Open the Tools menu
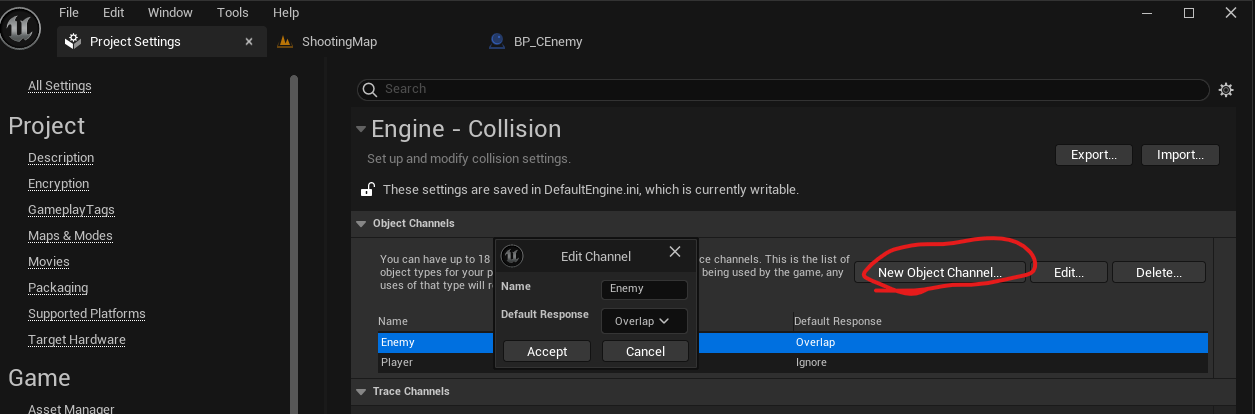Viewport: 1255px width, 414px height. coord(233,13)
